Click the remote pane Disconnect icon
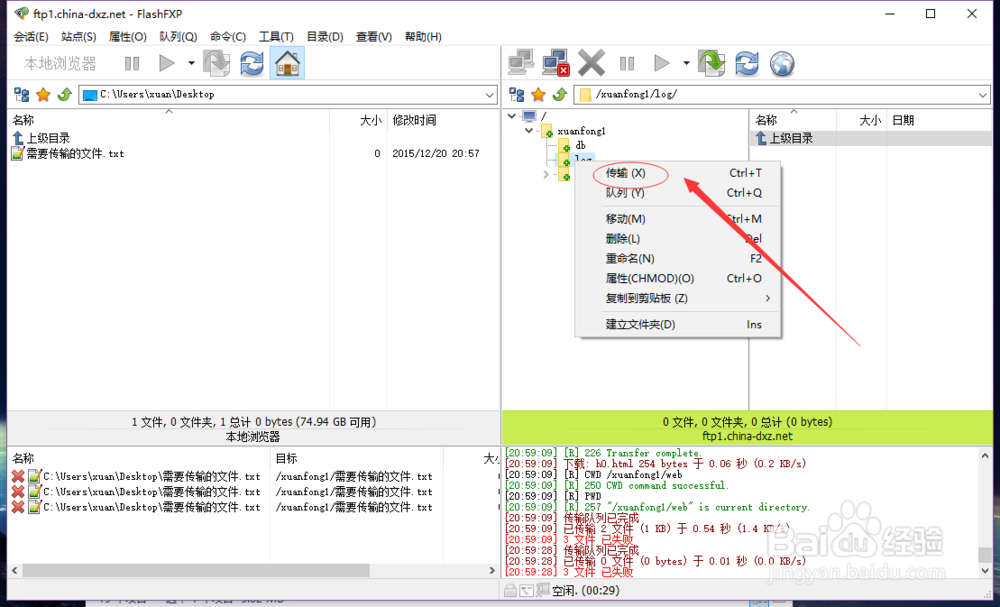The image size is (1000, 607). point(556,63)
